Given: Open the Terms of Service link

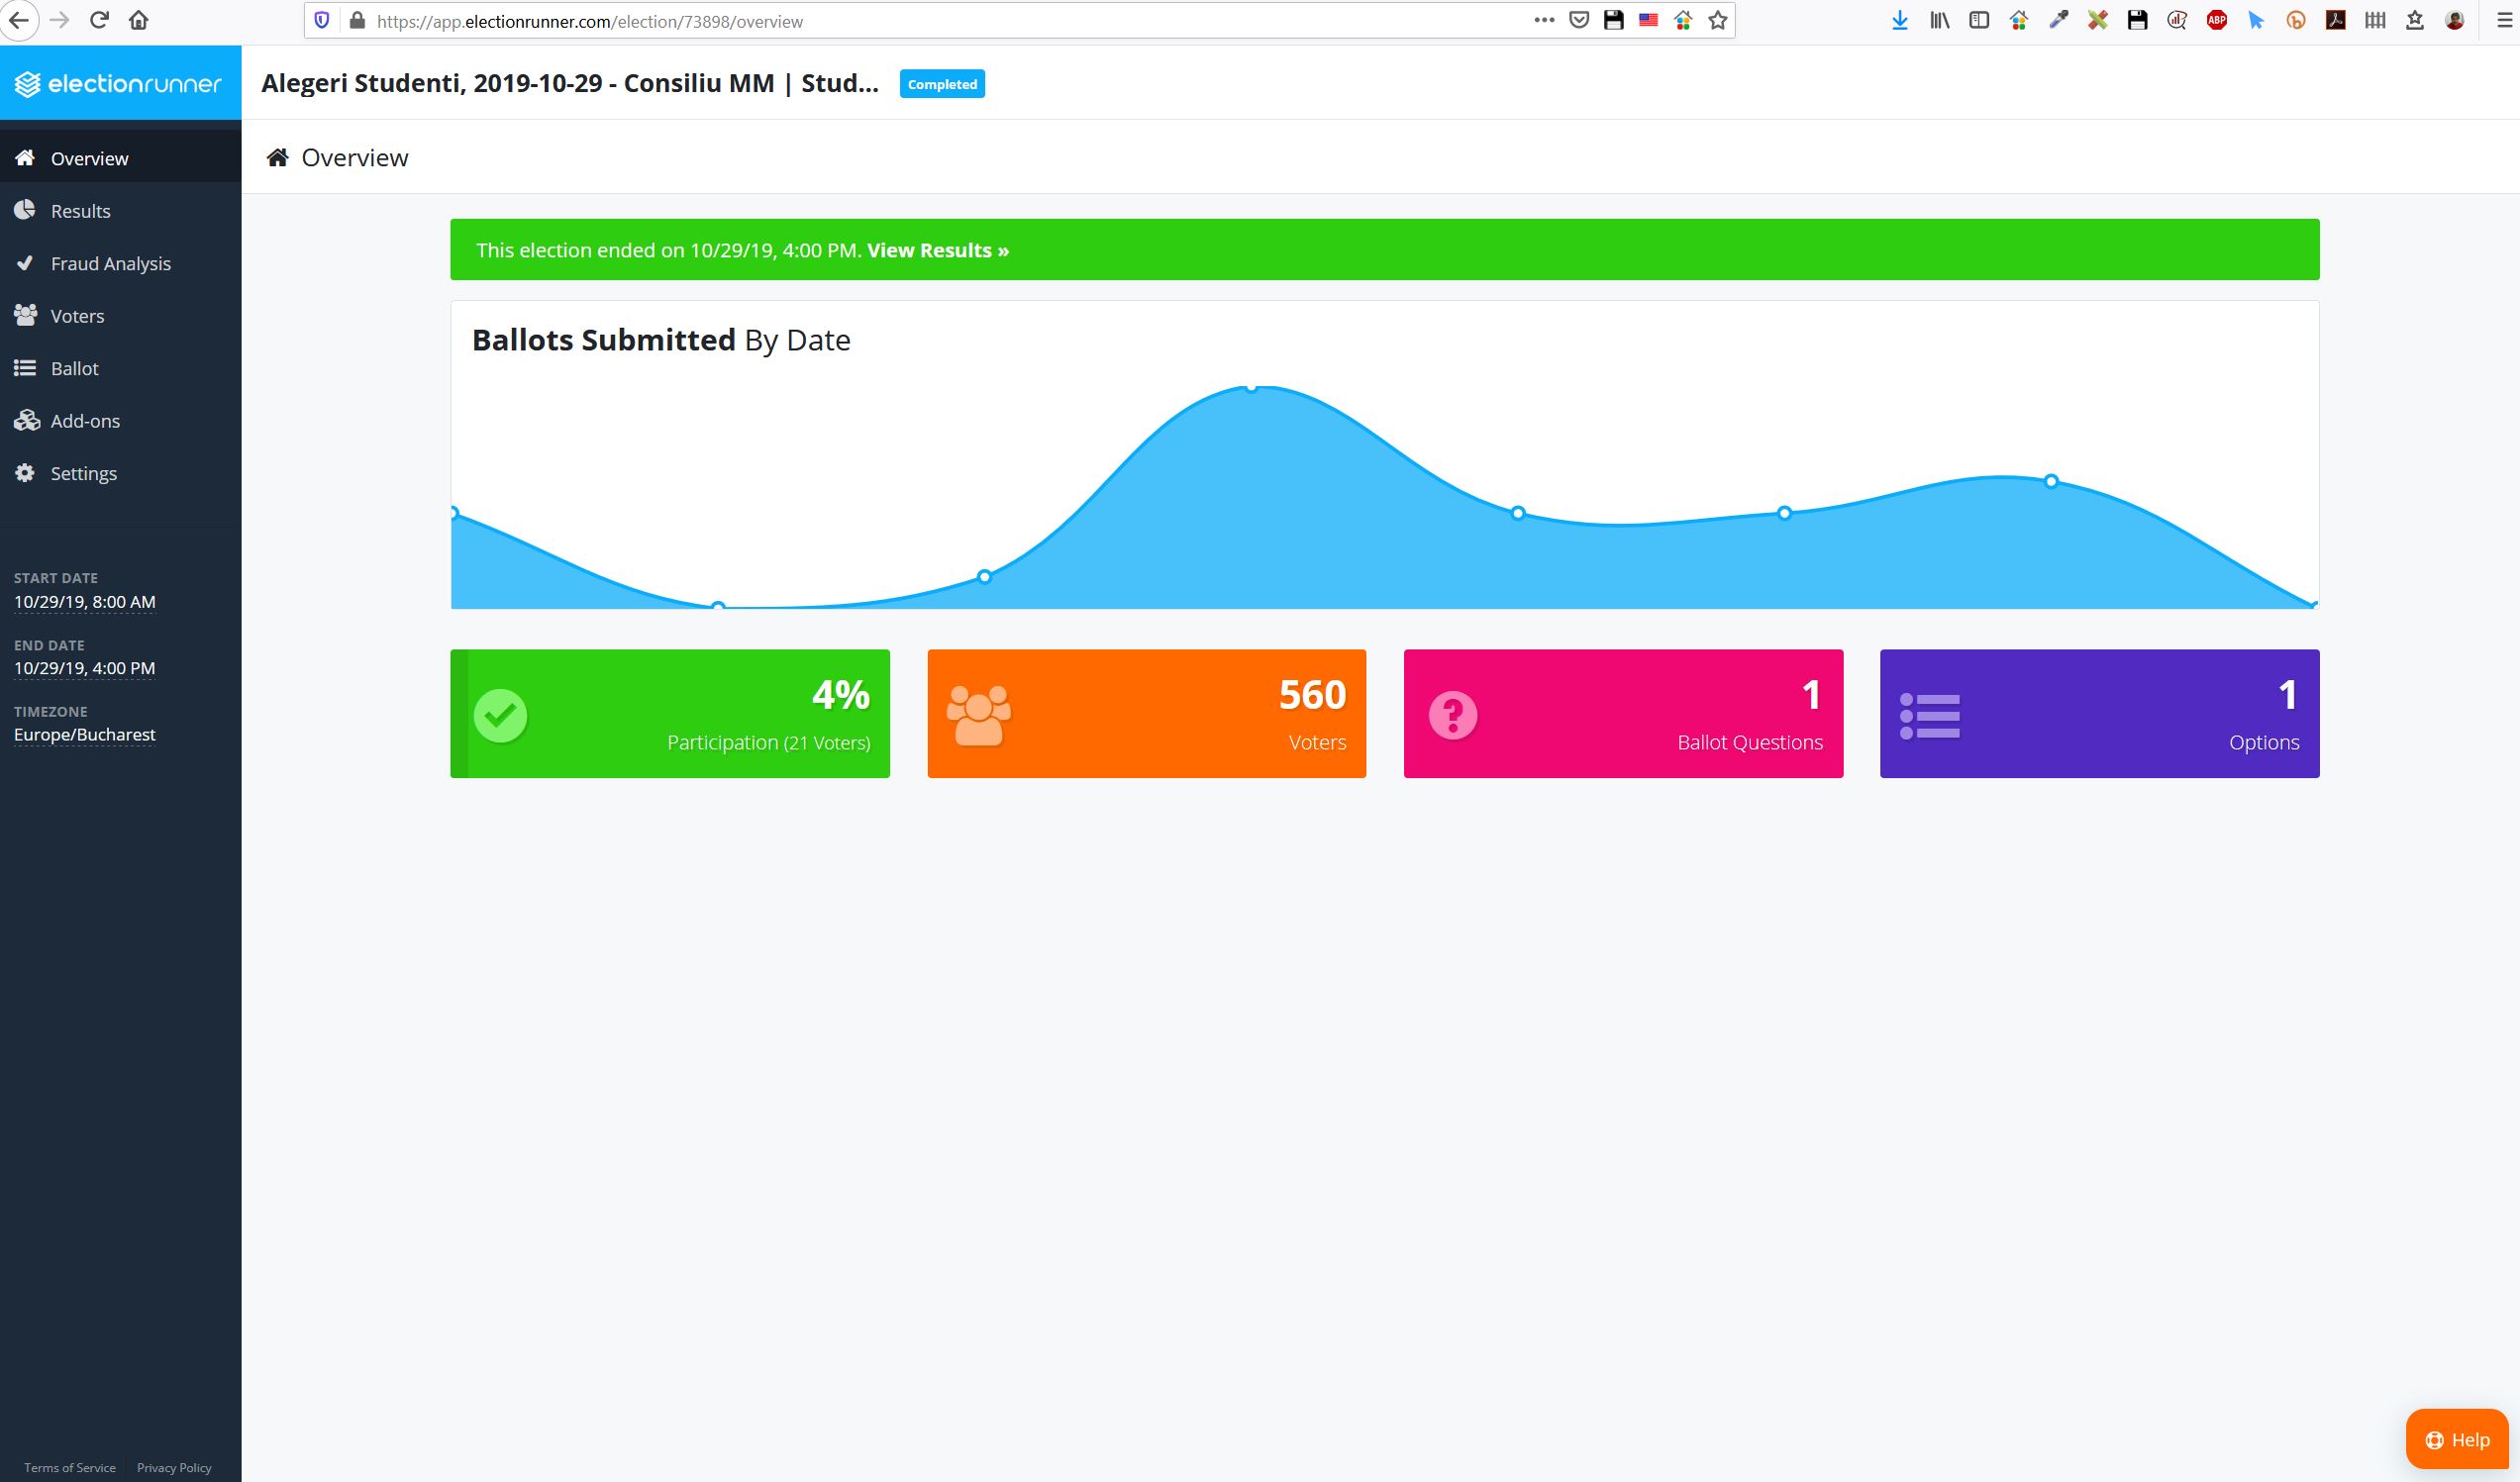Looking at the screenshot, I should pos(70,1467).
